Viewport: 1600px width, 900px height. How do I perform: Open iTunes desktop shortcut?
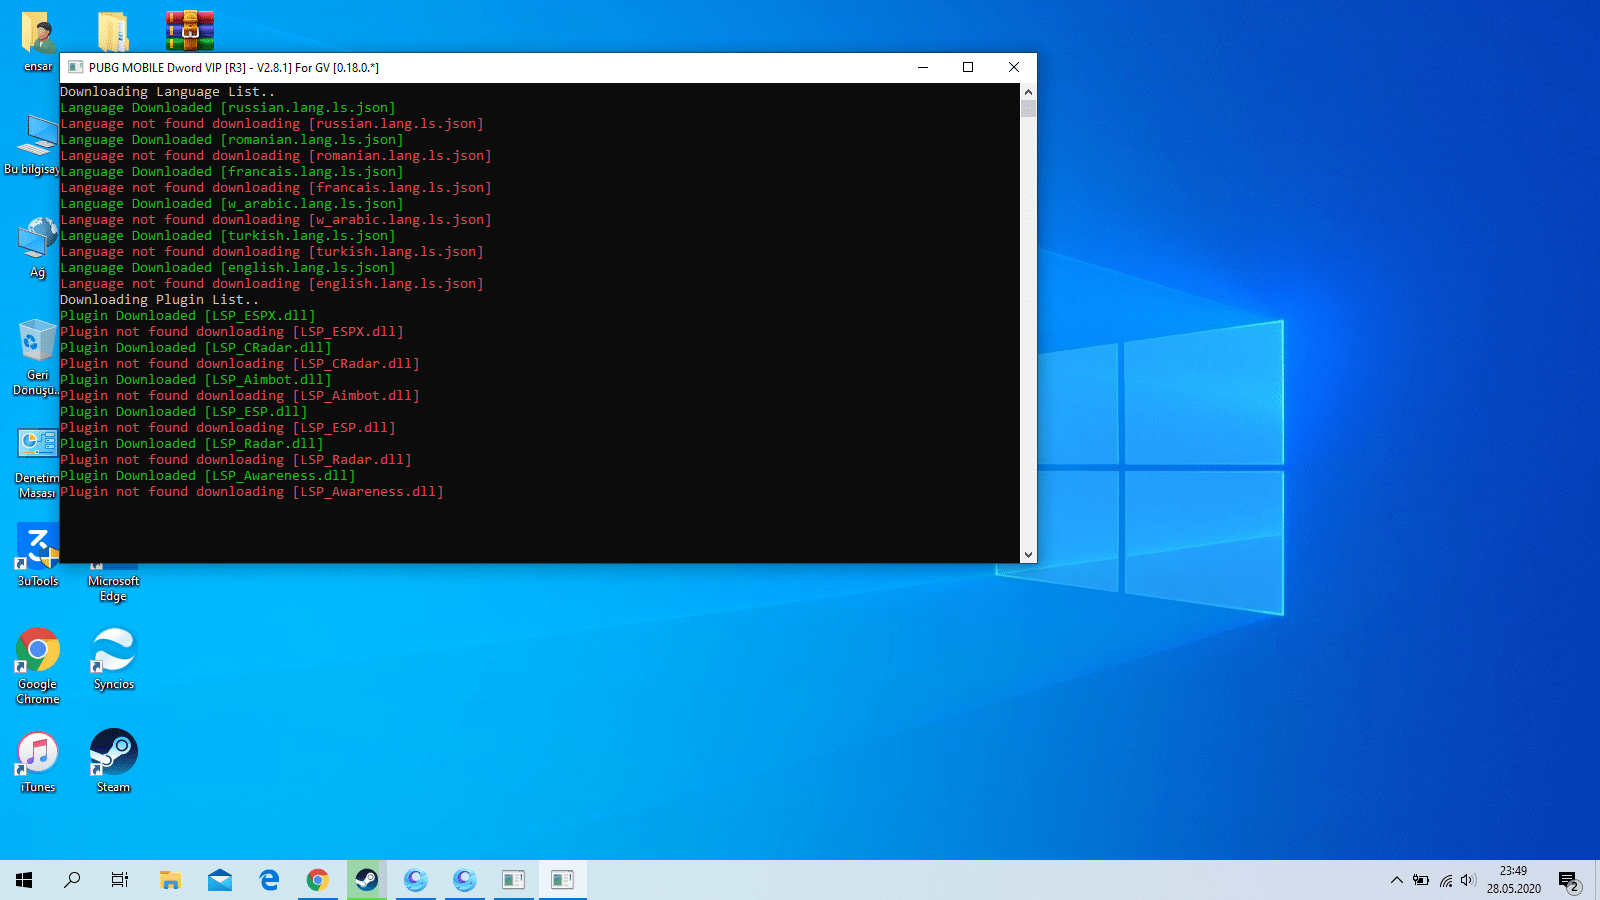point(38,762)
